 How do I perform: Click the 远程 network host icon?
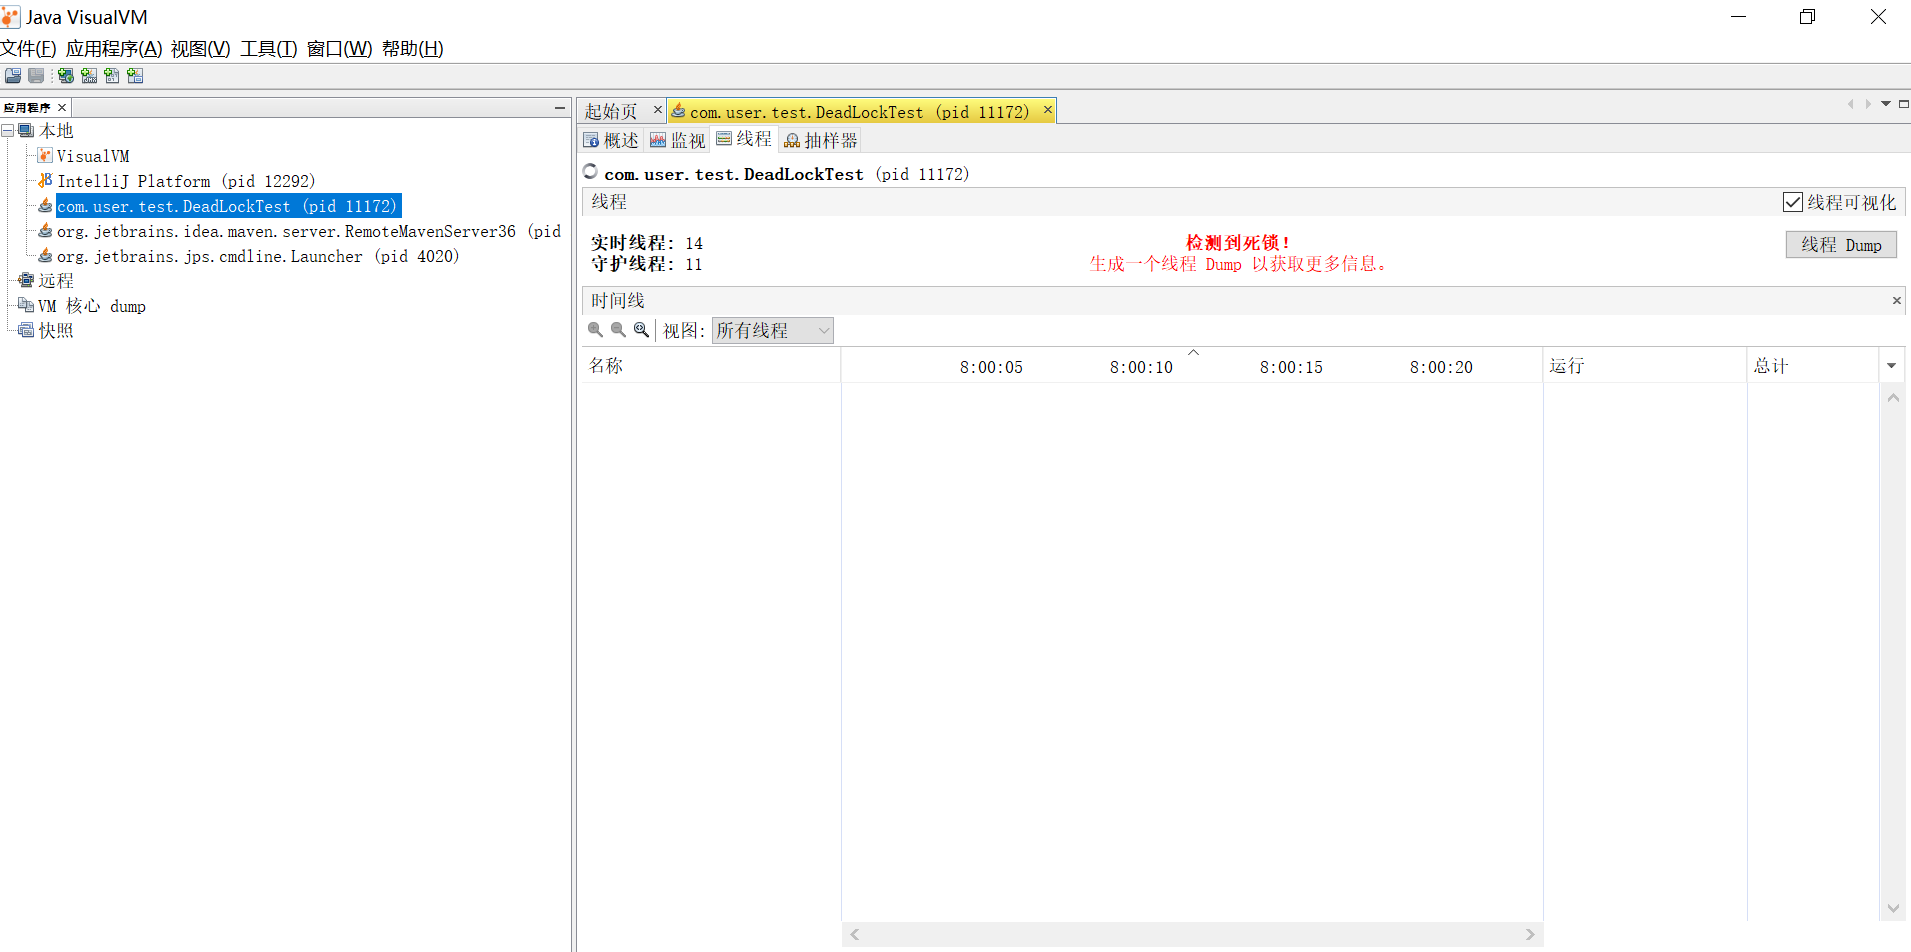coord(26,280)
